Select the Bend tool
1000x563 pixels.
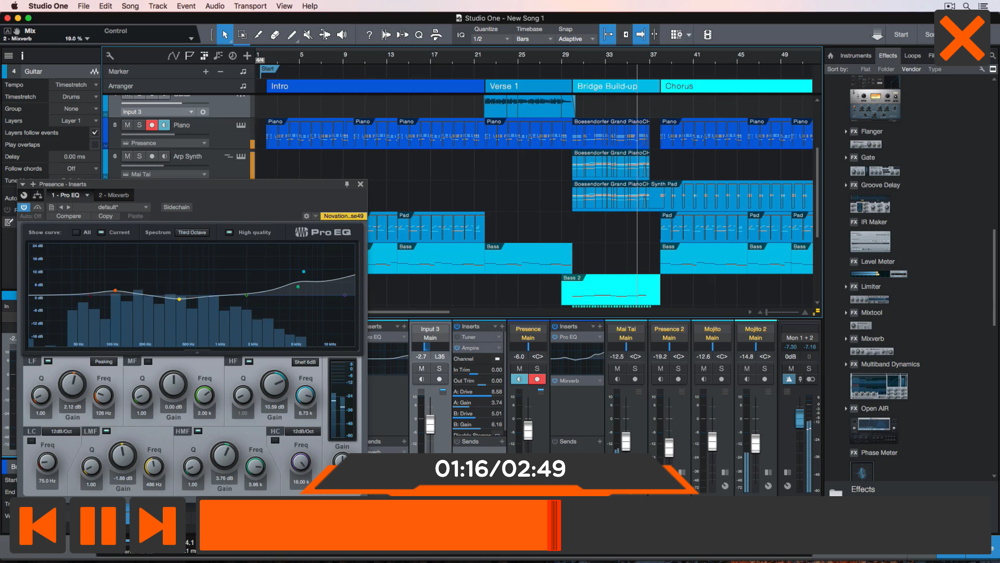[x=325, y=35]
